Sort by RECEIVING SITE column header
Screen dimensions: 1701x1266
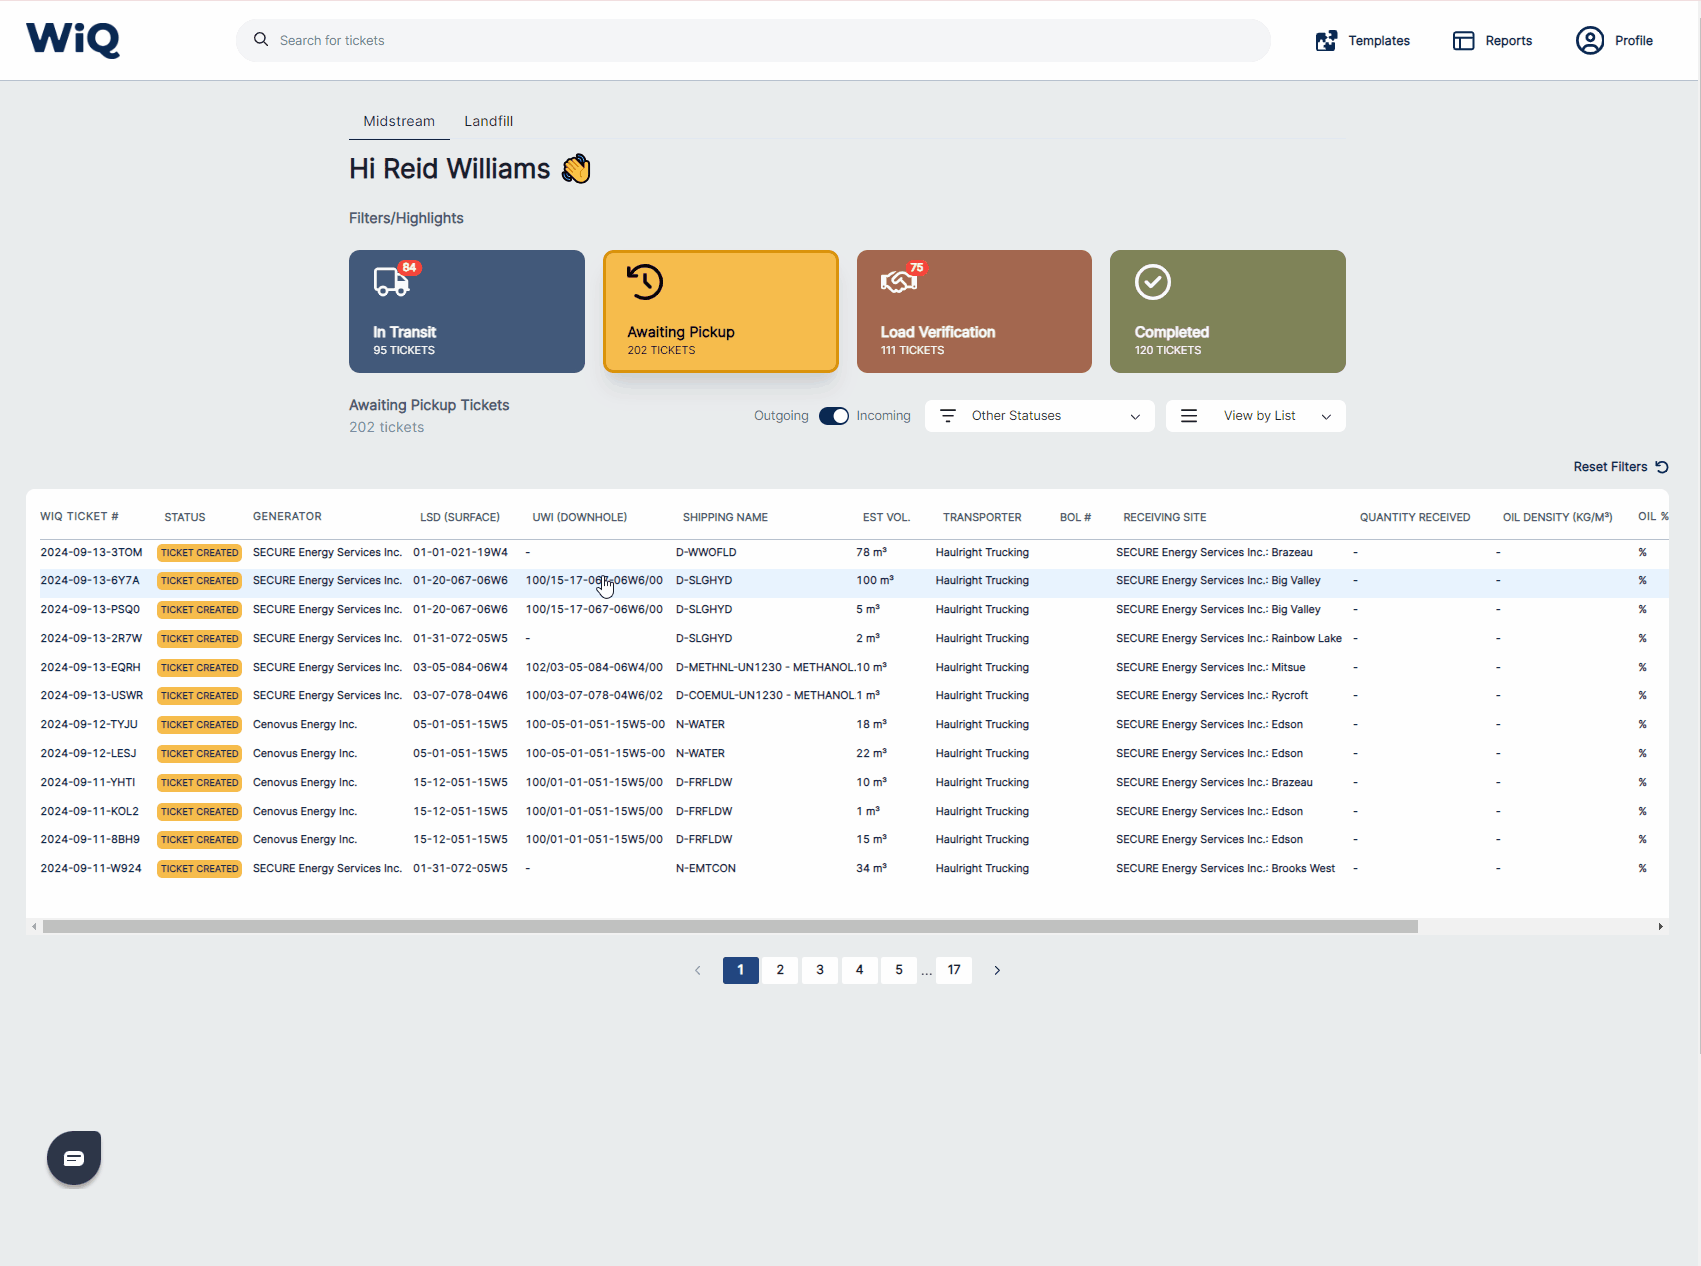click(1165, 517)
